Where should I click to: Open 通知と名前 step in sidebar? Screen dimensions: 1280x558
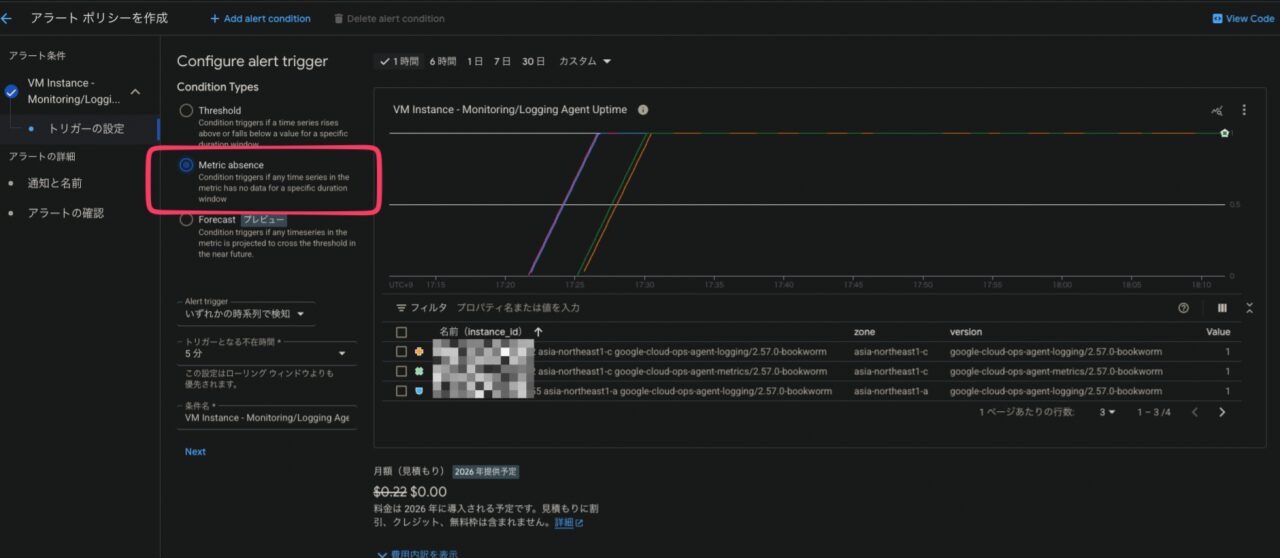point(55,183)
